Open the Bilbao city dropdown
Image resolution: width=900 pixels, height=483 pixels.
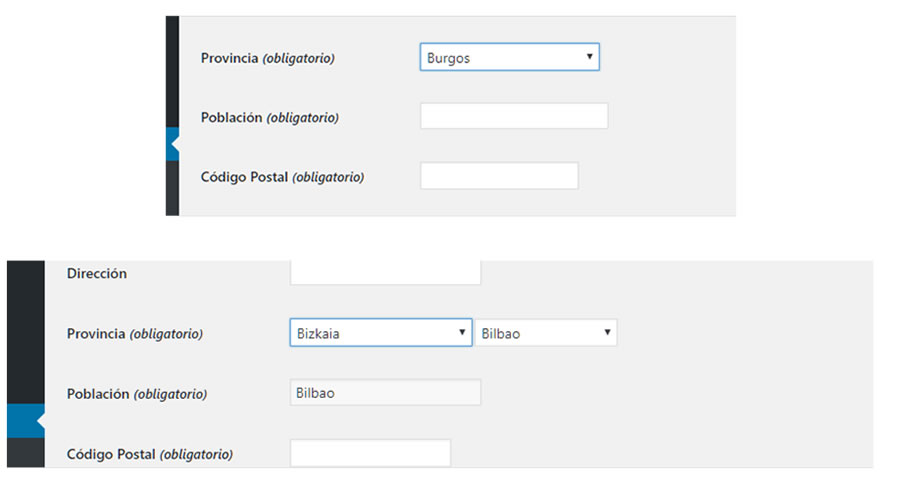pyautogui.click(x=545, y=333)
